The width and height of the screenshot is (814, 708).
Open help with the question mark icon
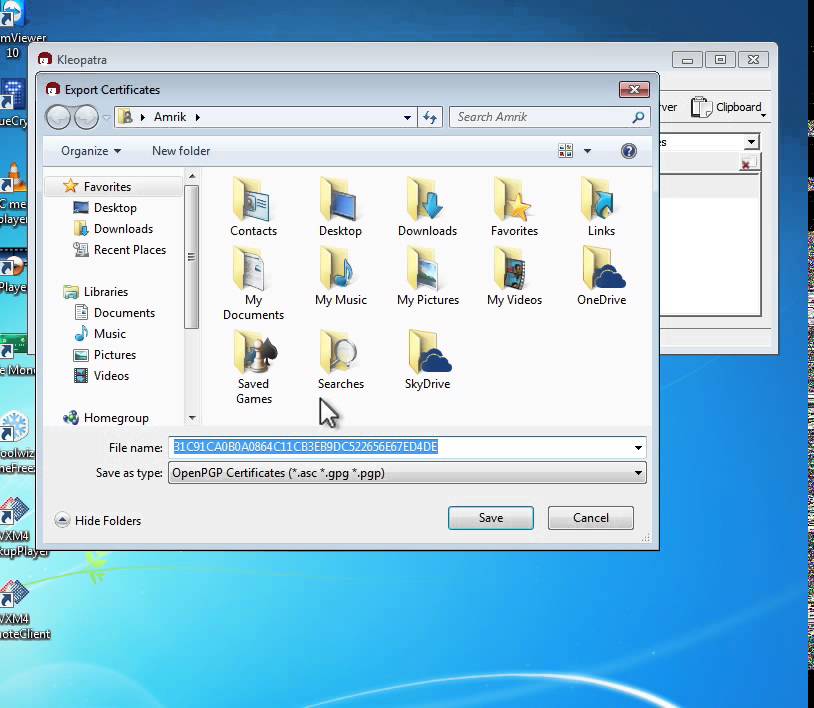click(629, 151)
